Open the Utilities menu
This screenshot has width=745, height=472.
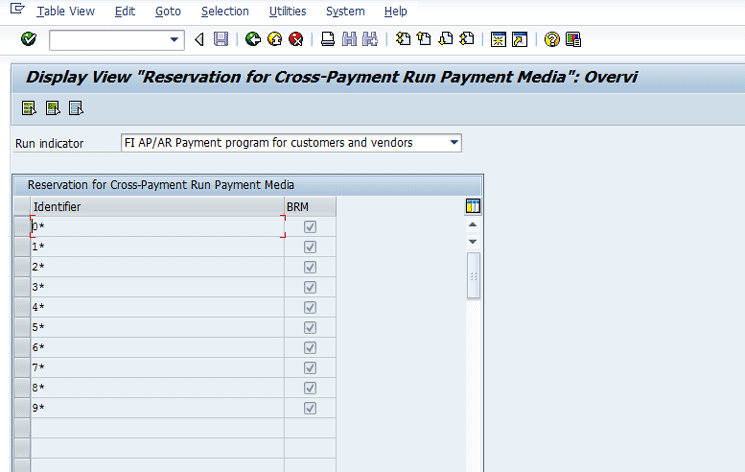[x=288, y=11]
